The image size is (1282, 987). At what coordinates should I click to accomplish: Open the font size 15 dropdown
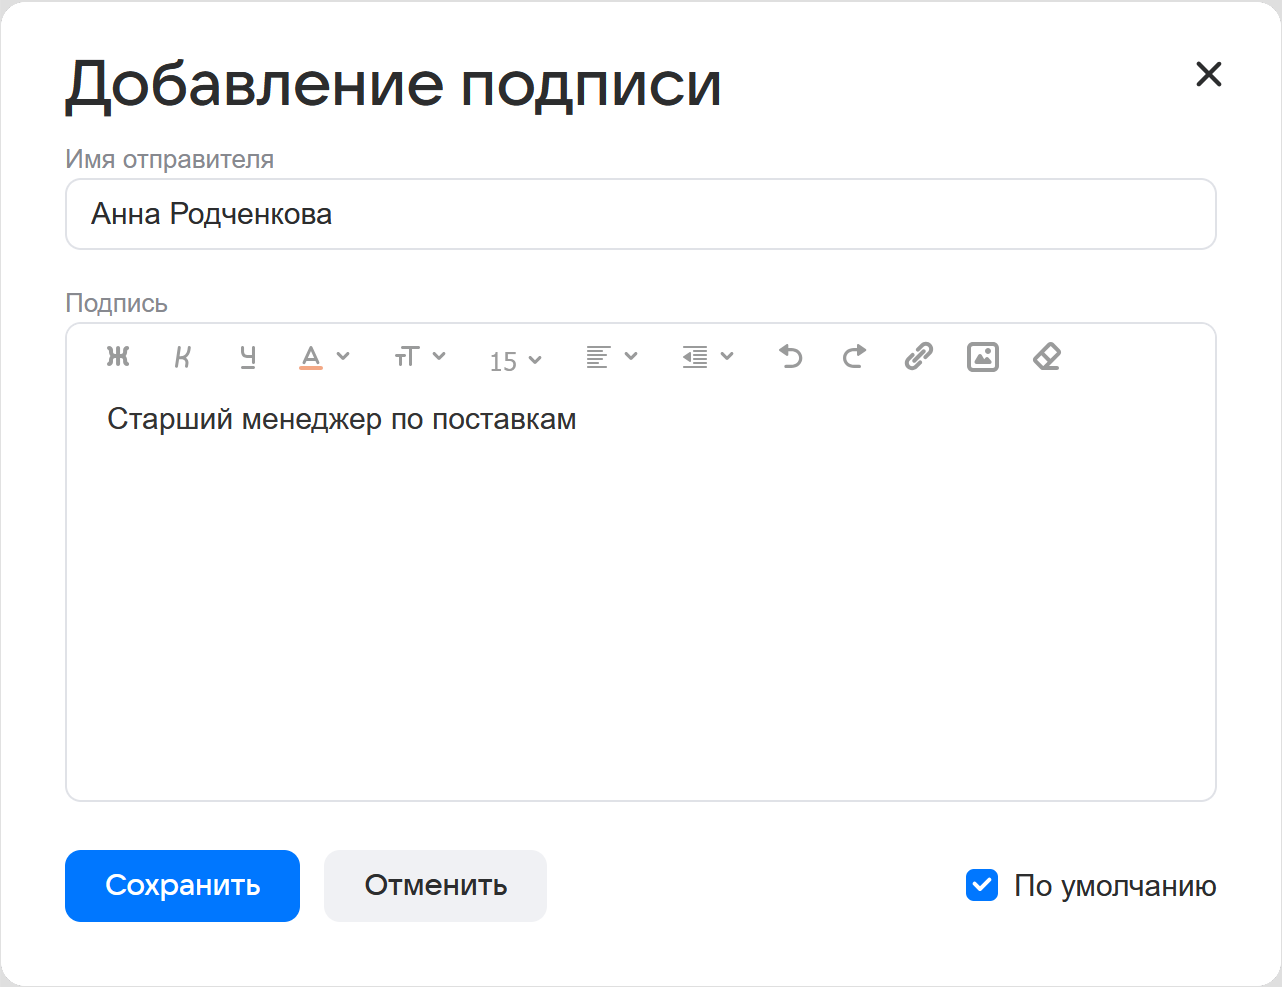[515, 361]
